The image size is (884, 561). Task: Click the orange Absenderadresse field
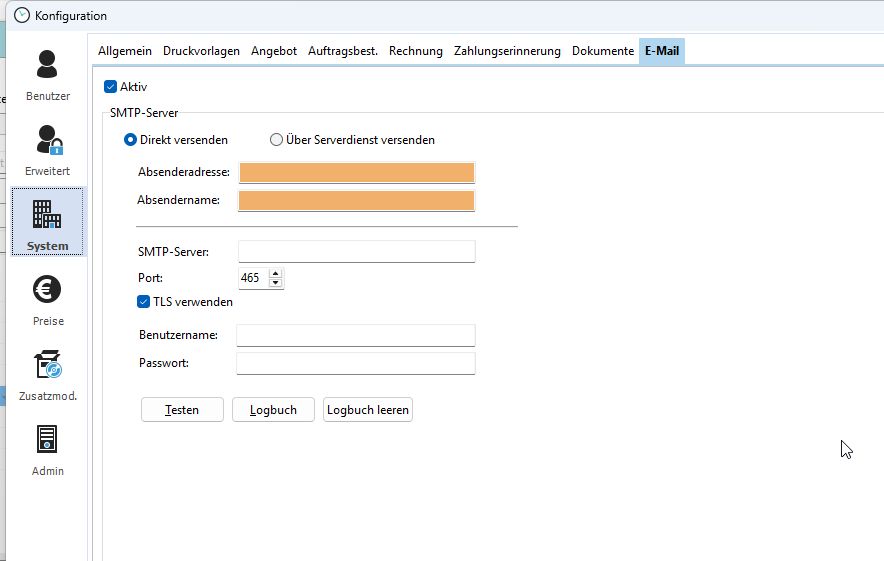(x=356, y=173)
